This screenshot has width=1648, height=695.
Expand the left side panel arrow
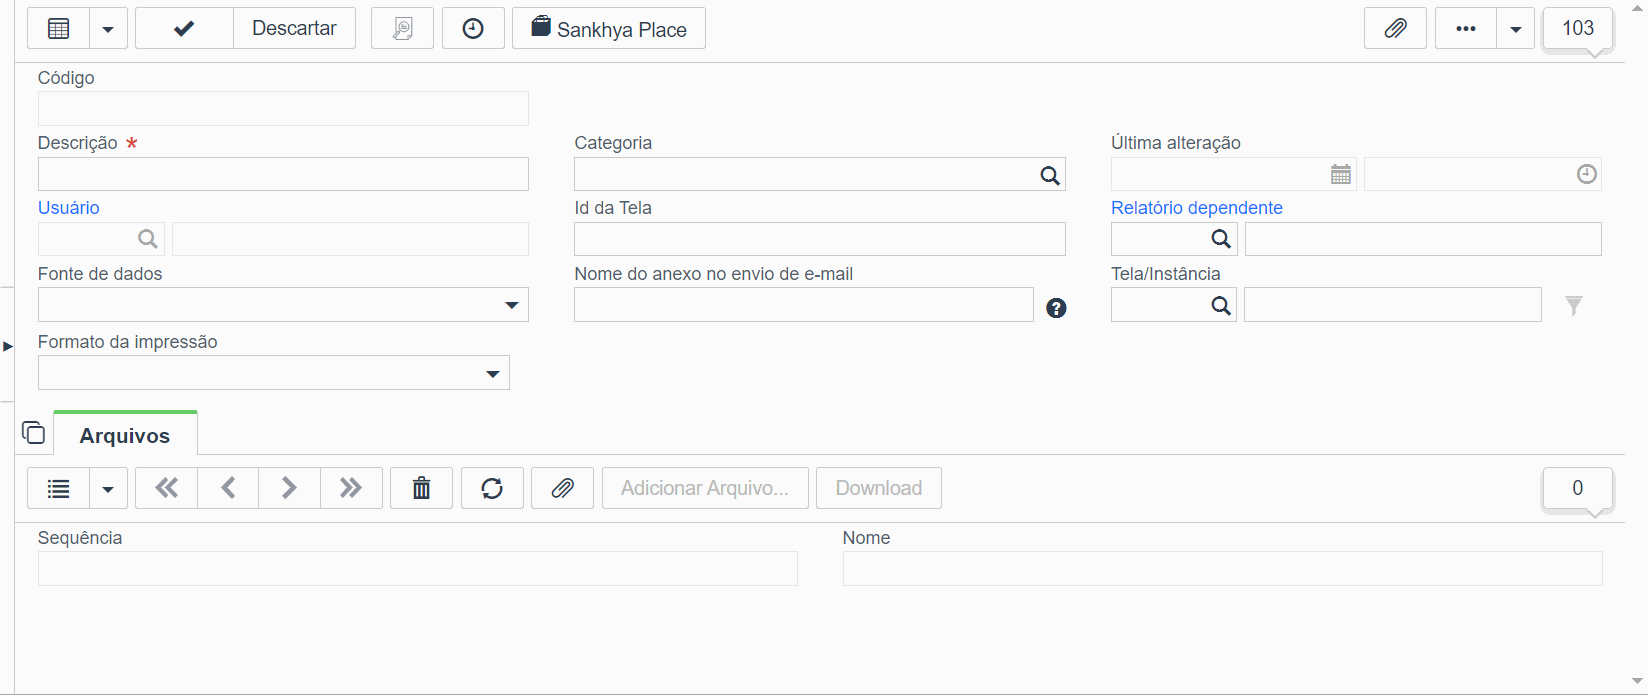point(8,346)
